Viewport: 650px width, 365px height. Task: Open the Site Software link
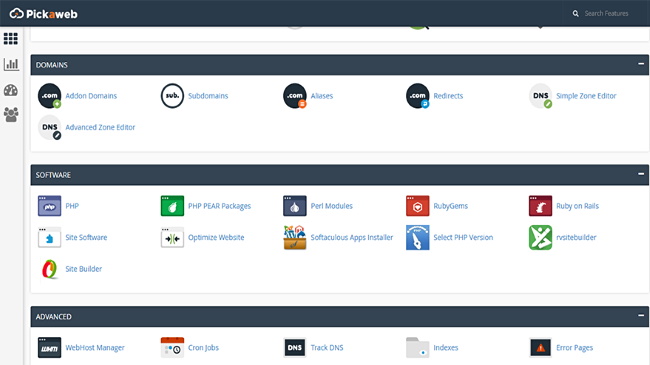pos(86,237)
